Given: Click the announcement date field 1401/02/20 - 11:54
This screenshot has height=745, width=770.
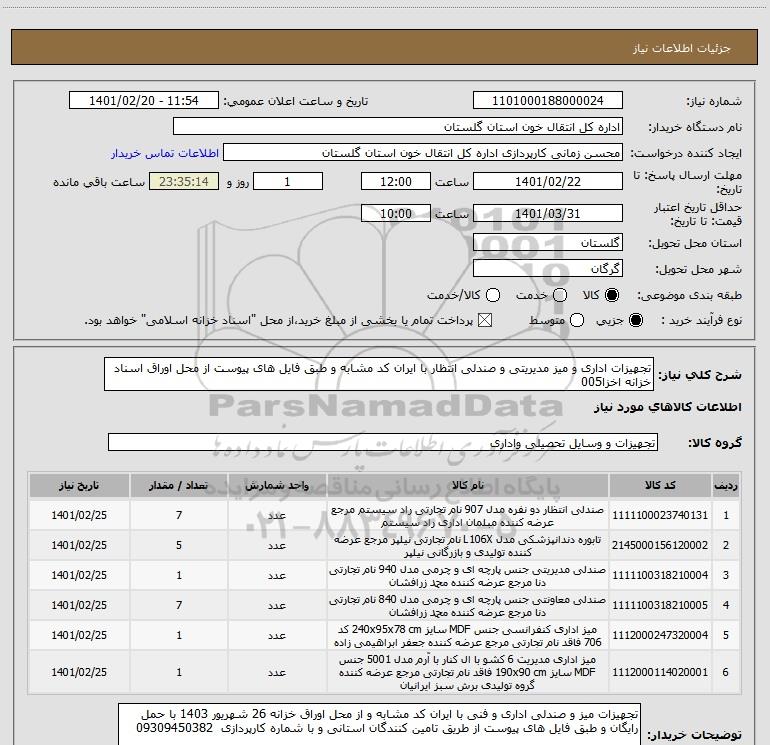Looking at the screenshot, I should click(144, 101).
